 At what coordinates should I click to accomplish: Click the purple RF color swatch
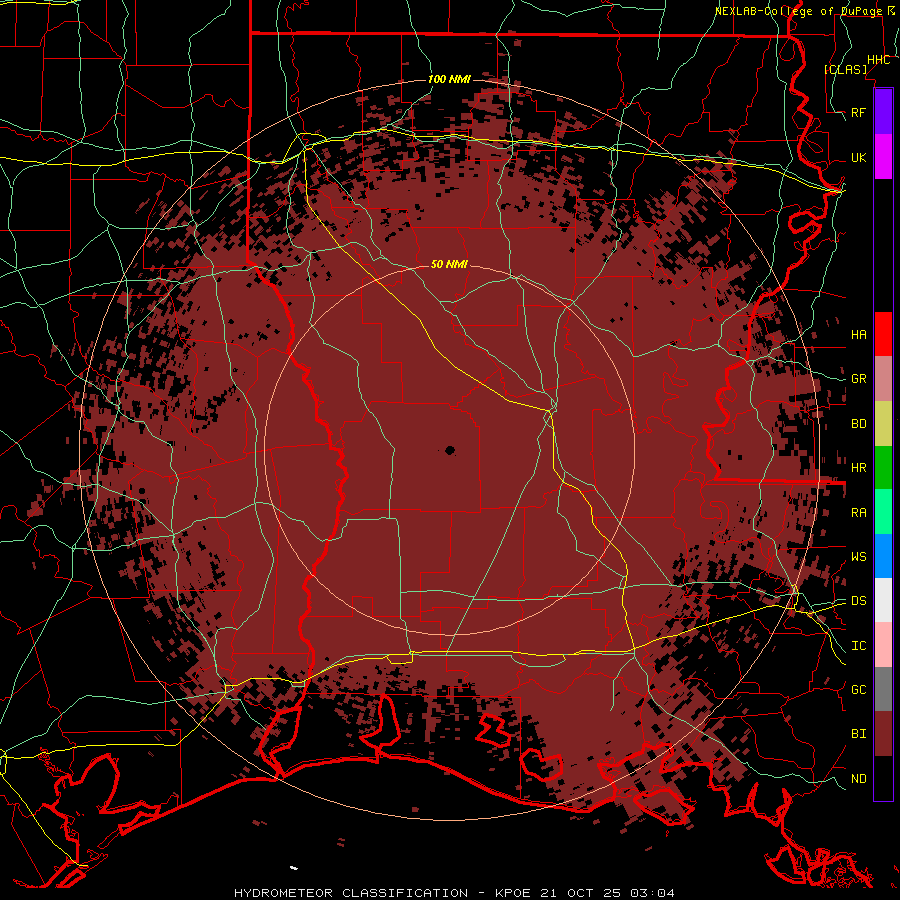click(883, 112)
